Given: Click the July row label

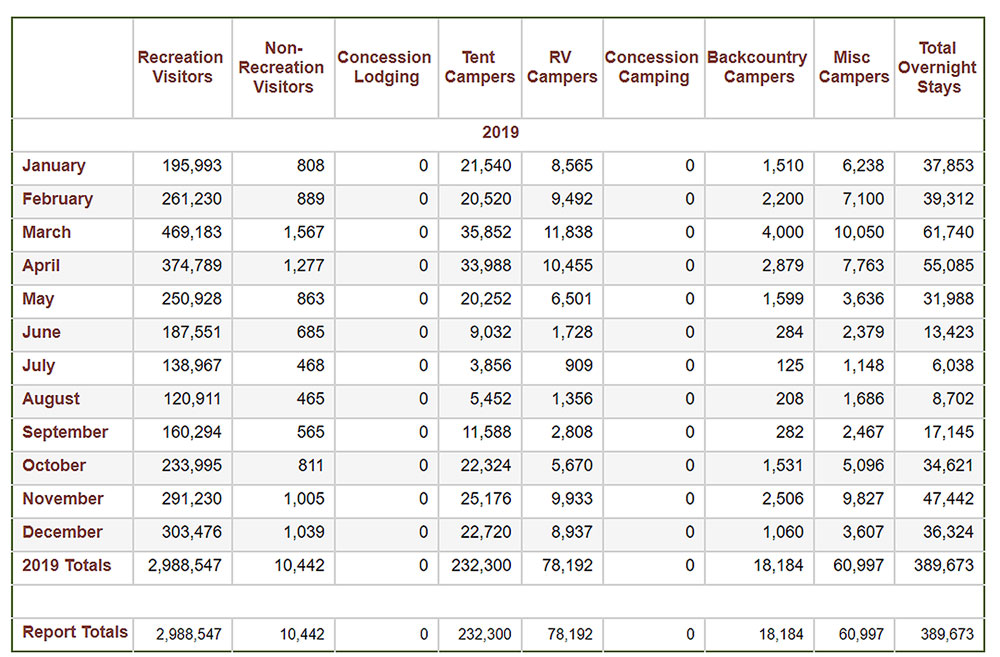Looking at the screenshot, I should coord(39,366).
